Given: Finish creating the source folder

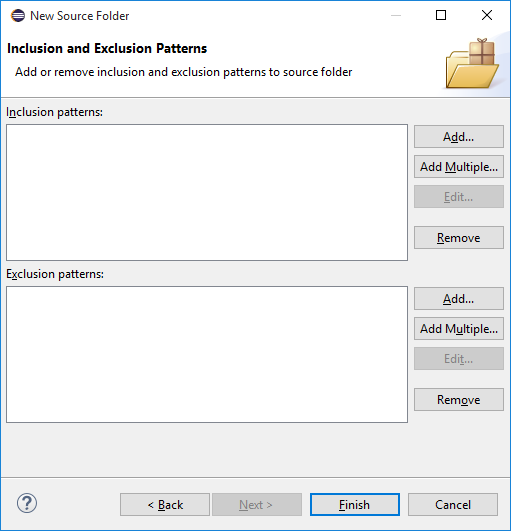Looking at the screenshot, I should coord(355,505).
